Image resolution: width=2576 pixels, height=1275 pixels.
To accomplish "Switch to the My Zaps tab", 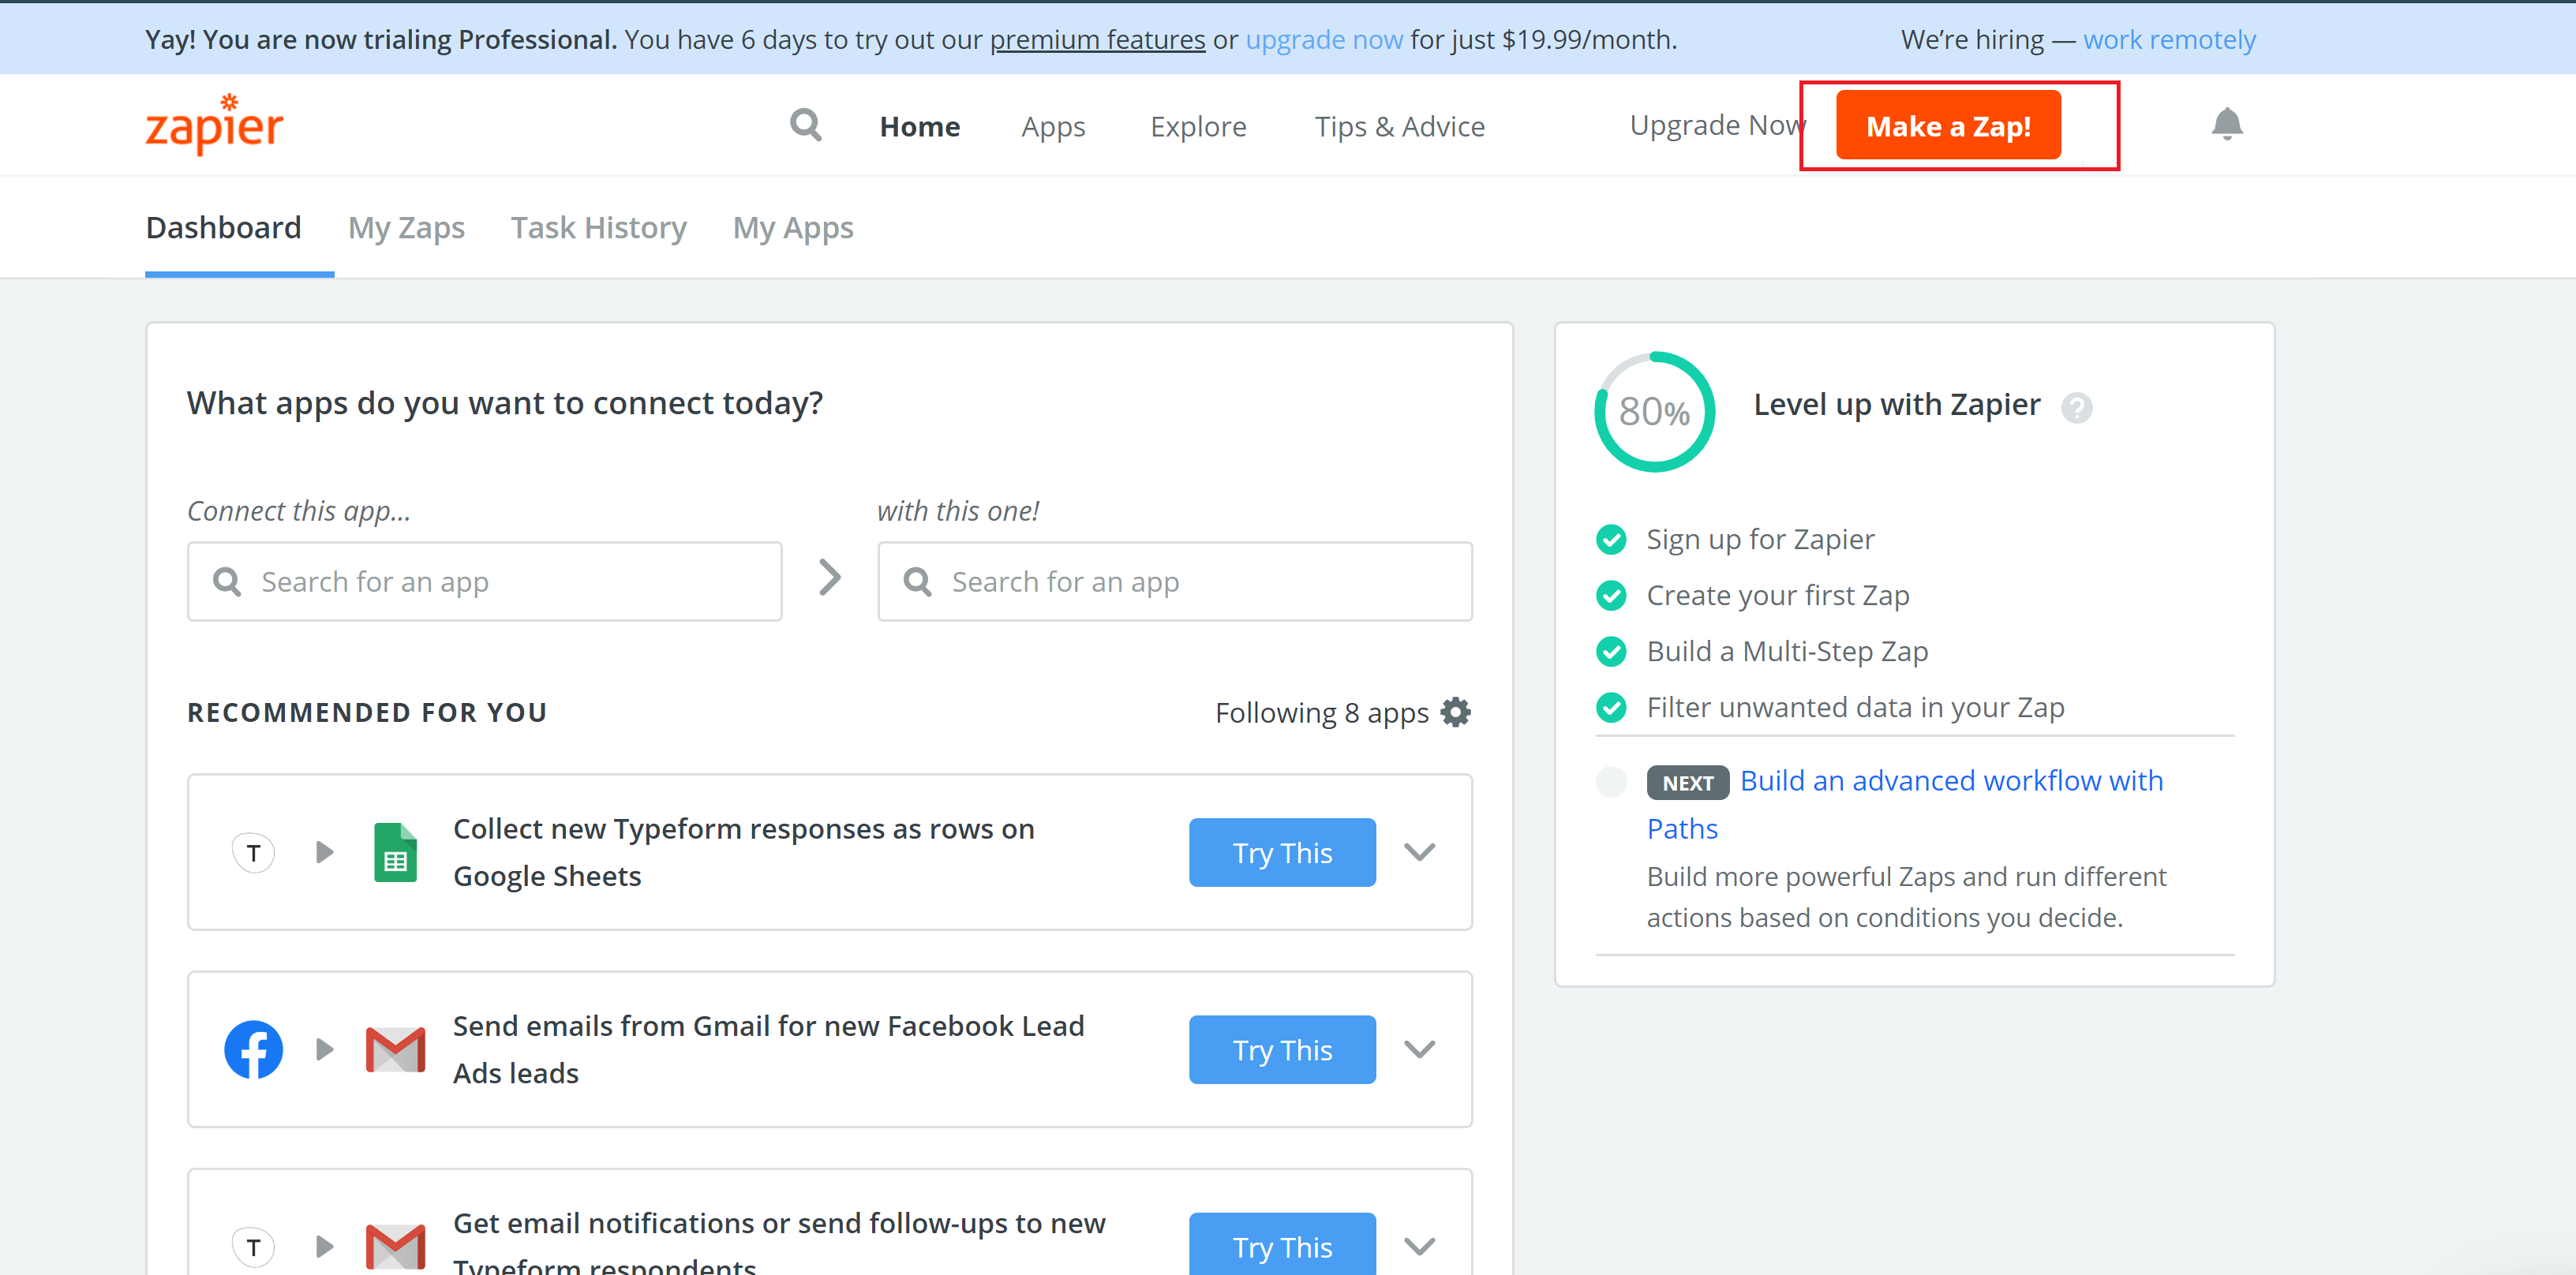I will pos(406,227).
